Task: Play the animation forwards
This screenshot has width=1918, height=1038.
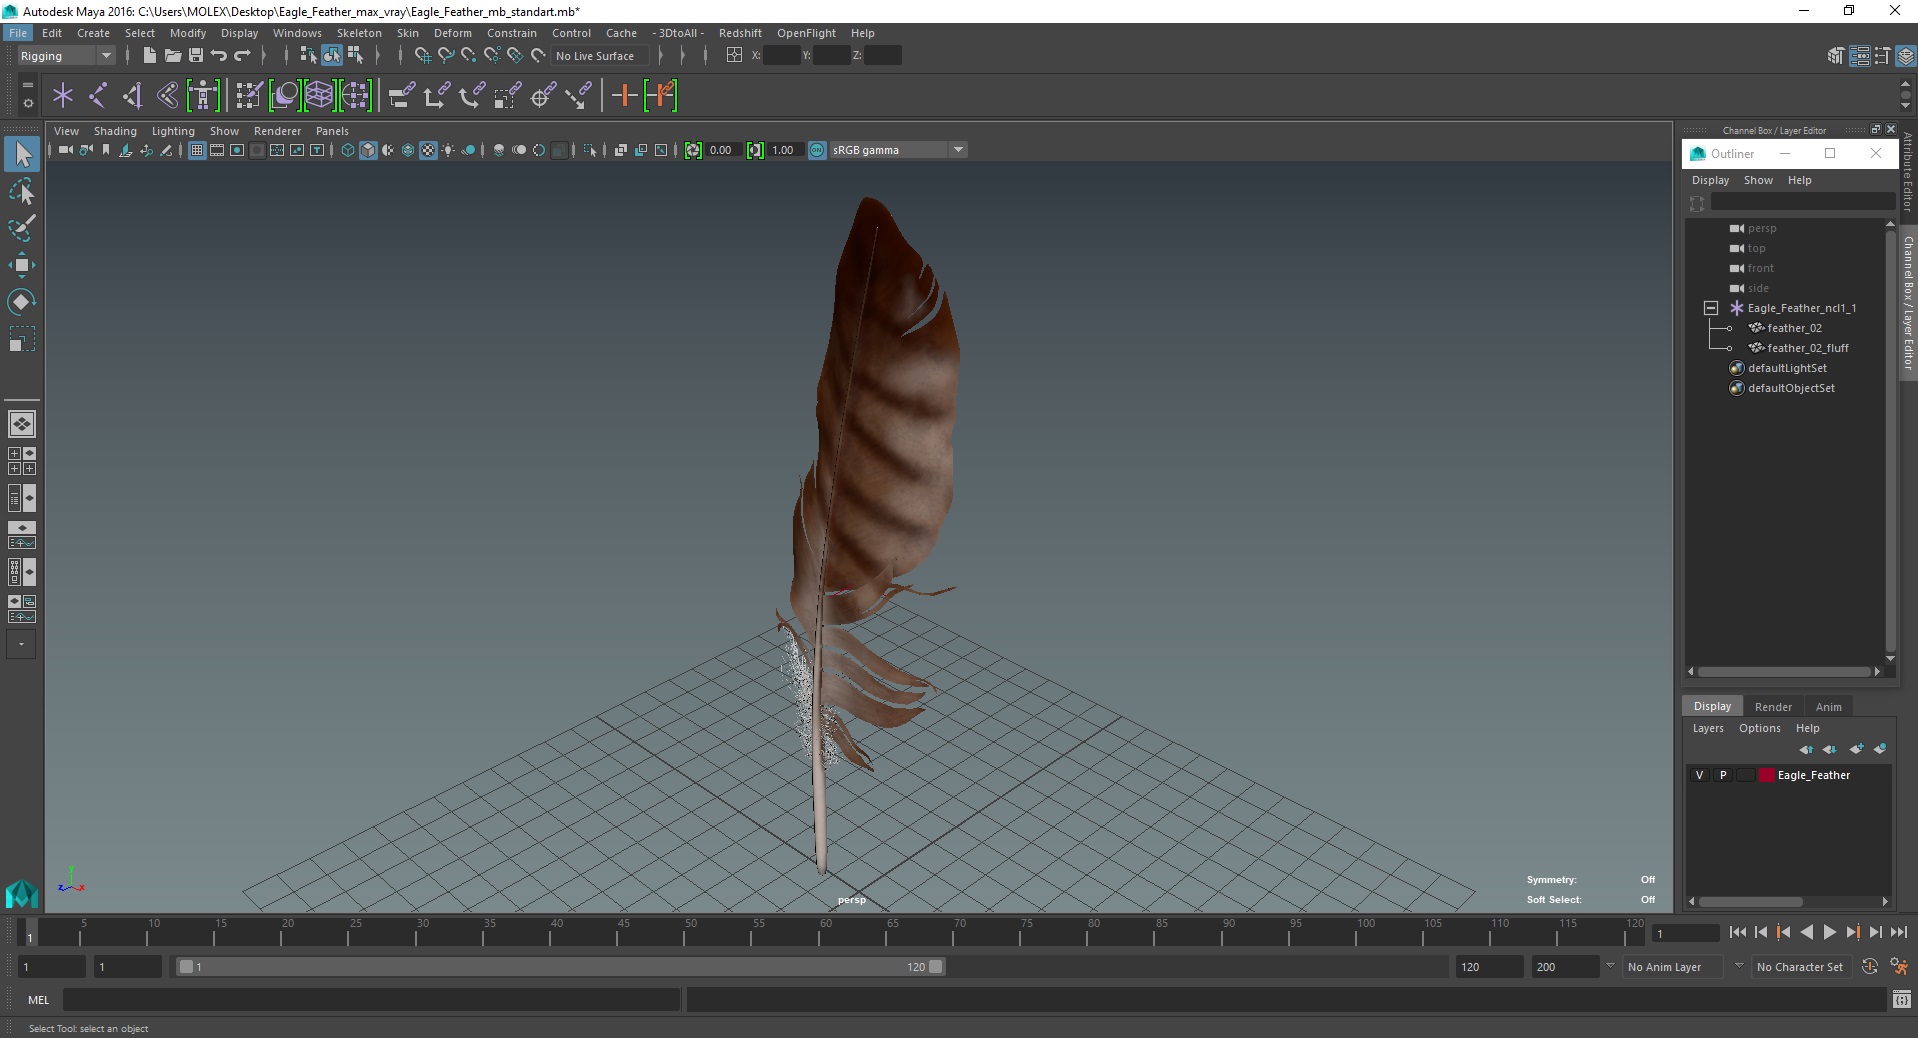Action: [x=1829, y=932]
